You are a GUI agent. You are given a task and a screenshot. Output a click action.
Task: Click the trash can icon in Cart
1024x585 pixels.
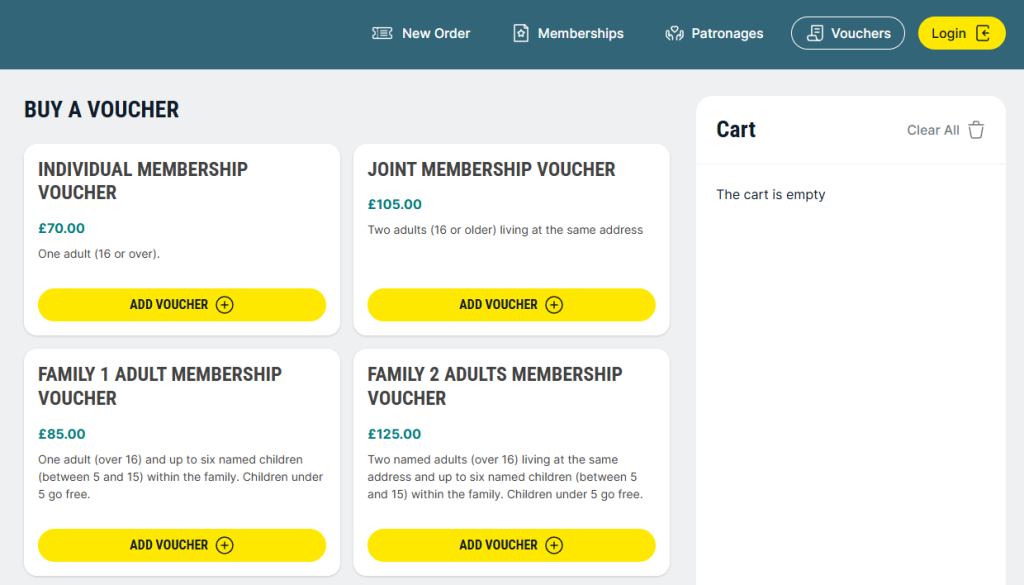pos(977,130)
